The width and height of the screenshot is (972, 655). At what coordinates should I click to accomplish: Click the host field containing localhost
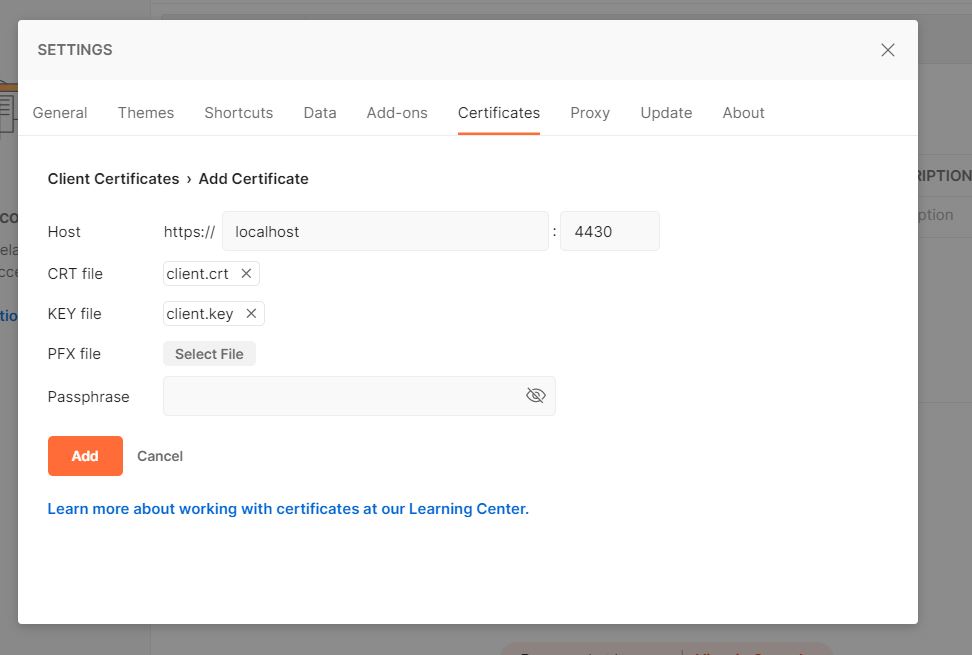point(385,230)
